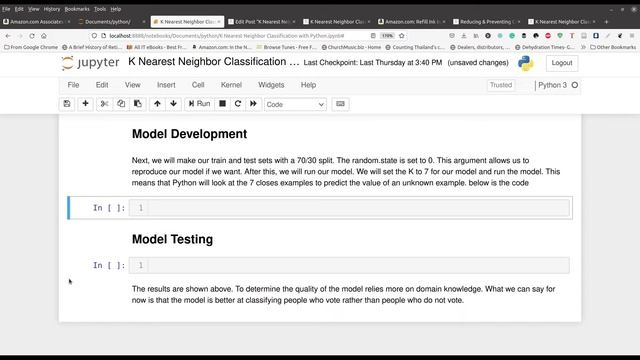This screenshot has height=360, width=640.
Task: Open the Jupyter Edit menu
Action: point(102,85)
